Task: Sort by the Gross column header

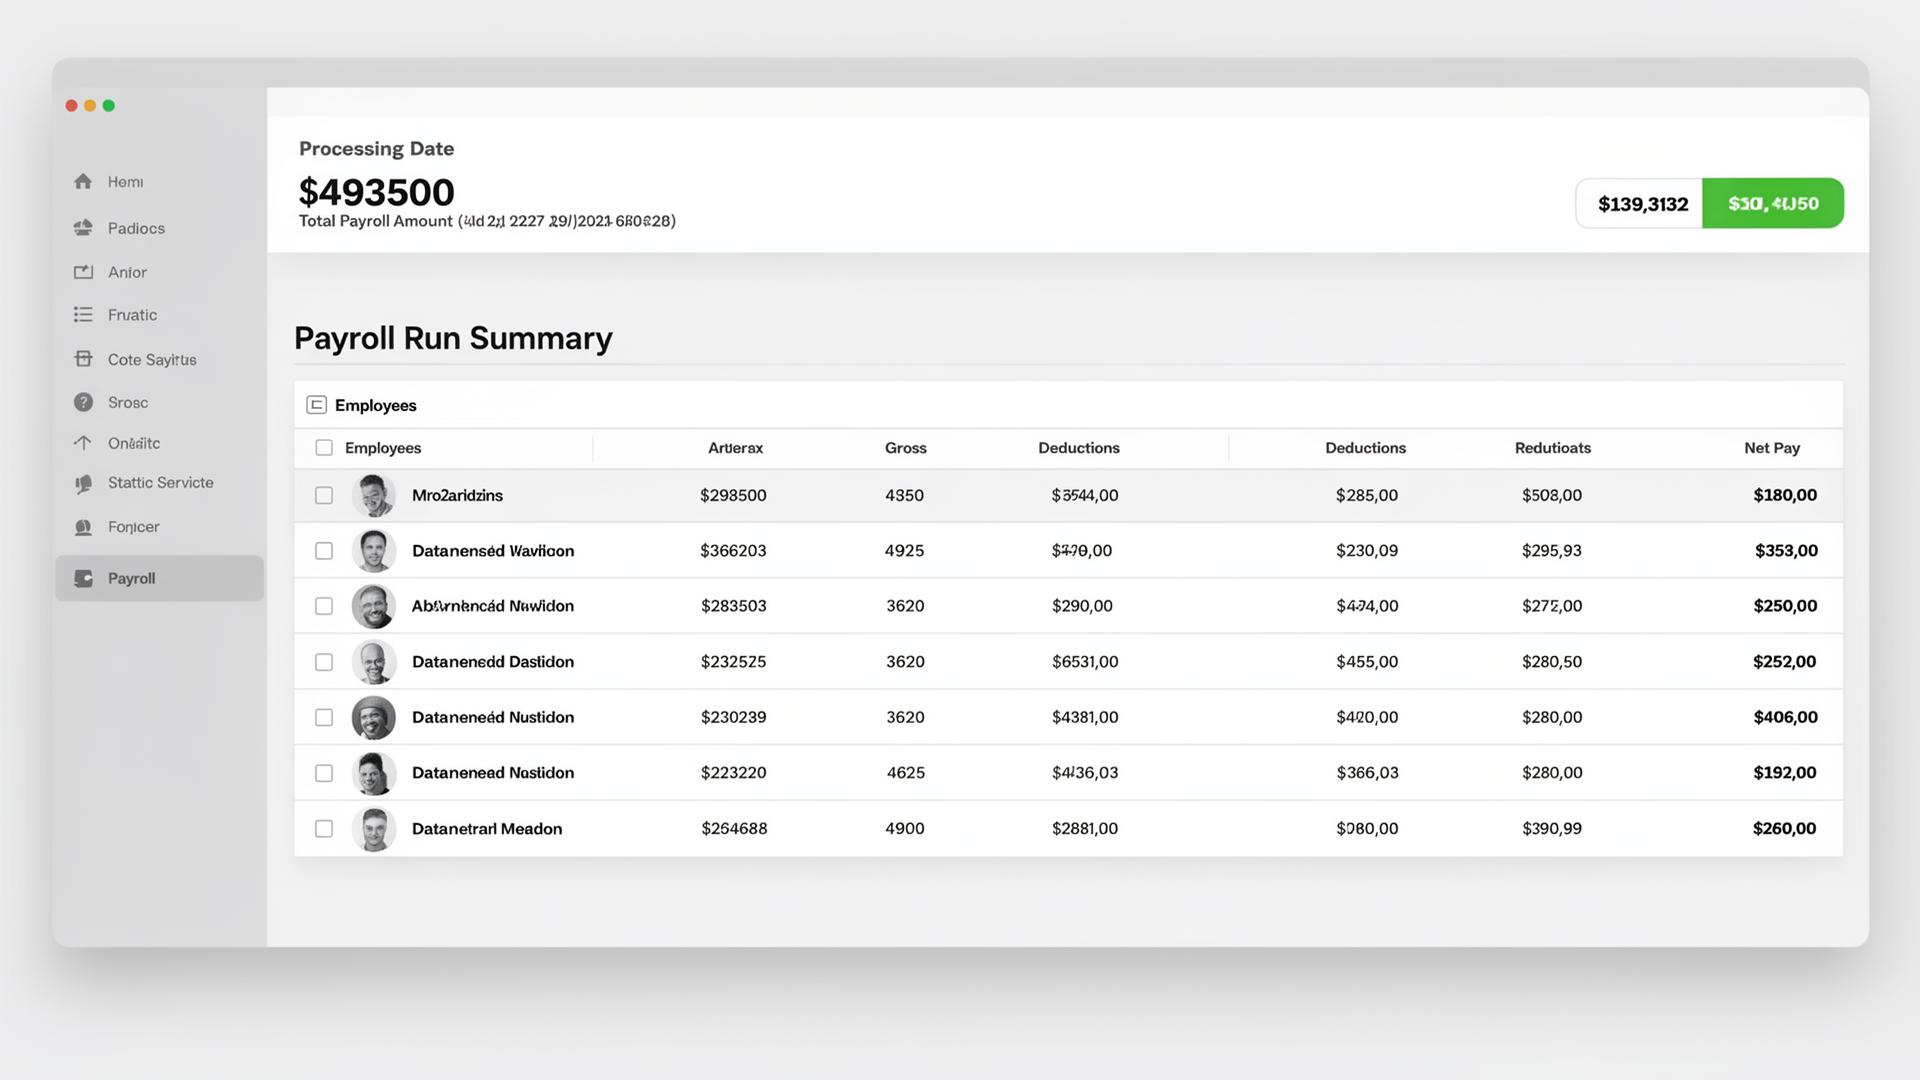Action: coord(905,448)
